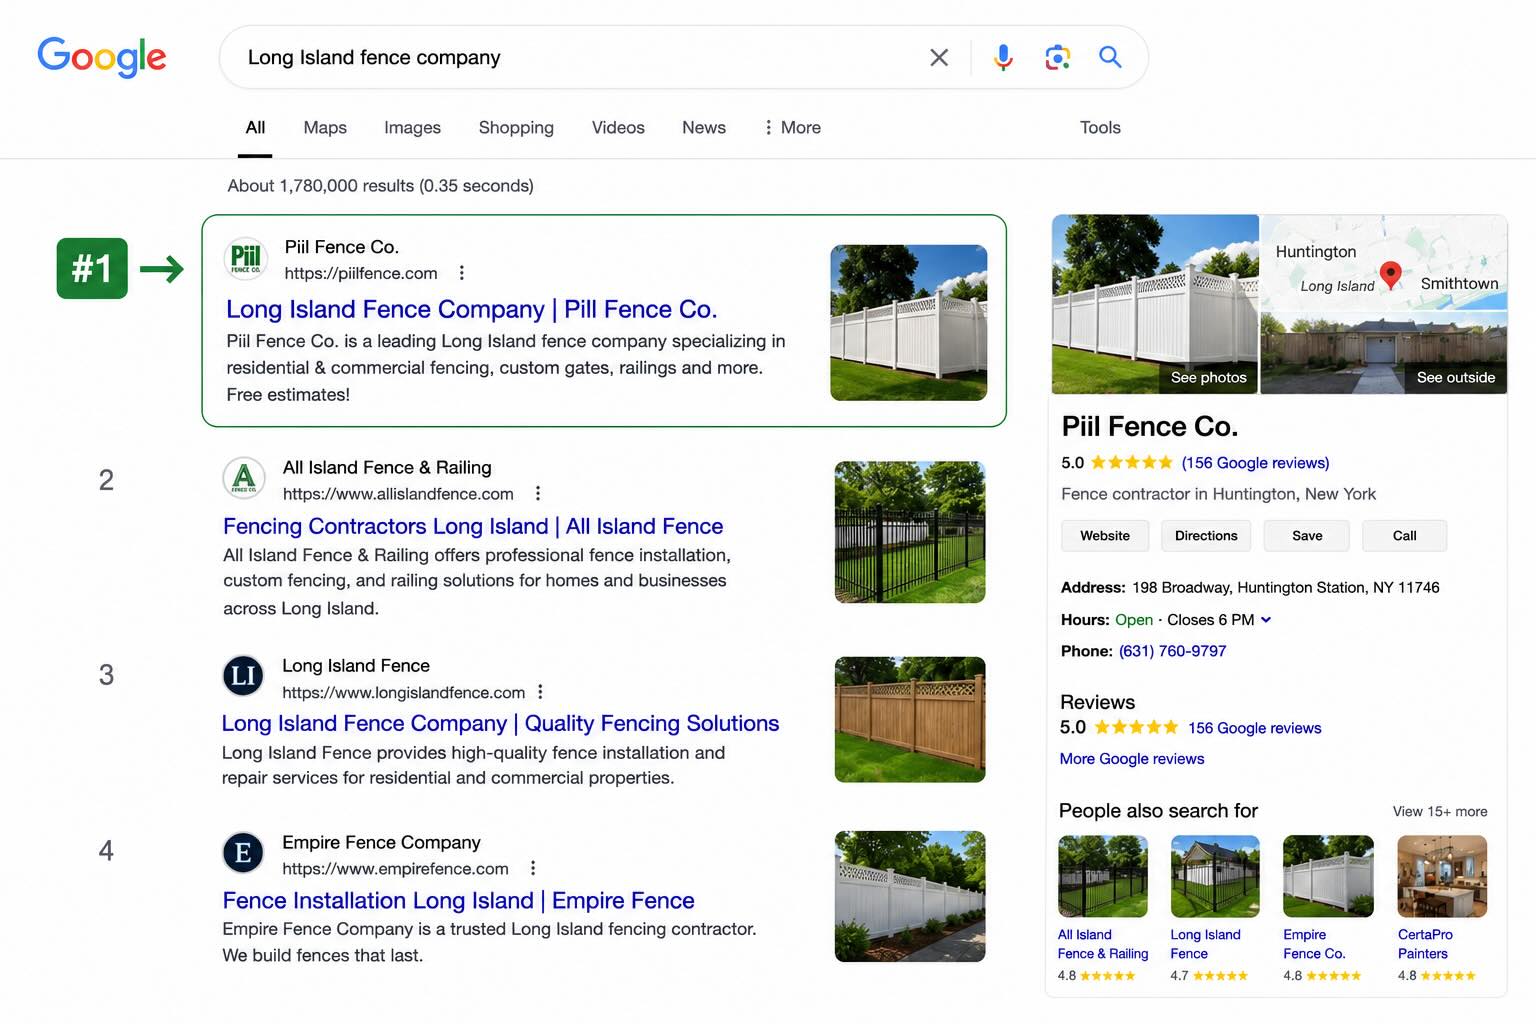Switch to the Shopping tab

click(516, 128)
